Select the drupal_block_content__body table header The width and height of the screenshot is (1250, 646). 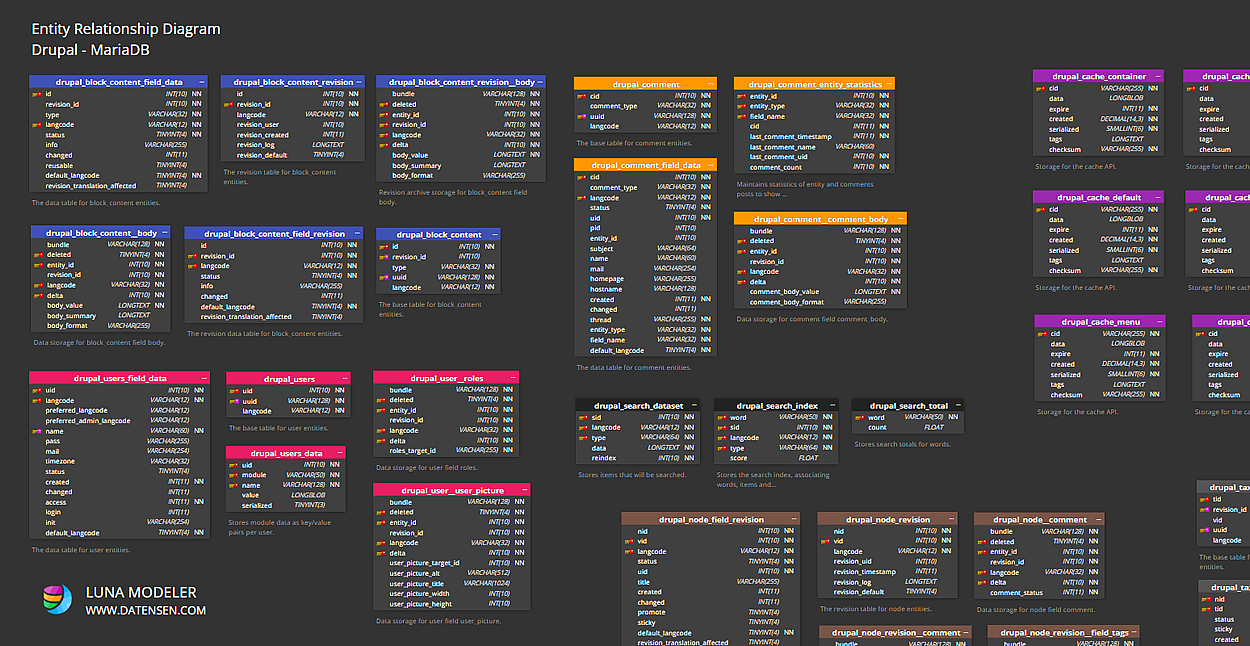pos(100,233)
